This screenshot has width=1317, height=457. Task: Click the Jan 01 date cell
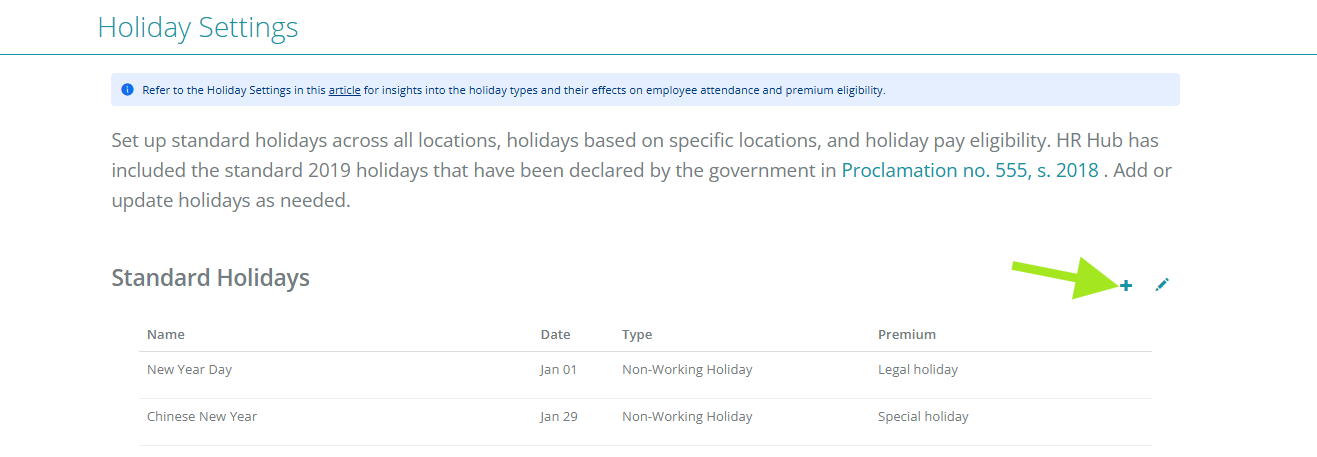tap(559, 370)
